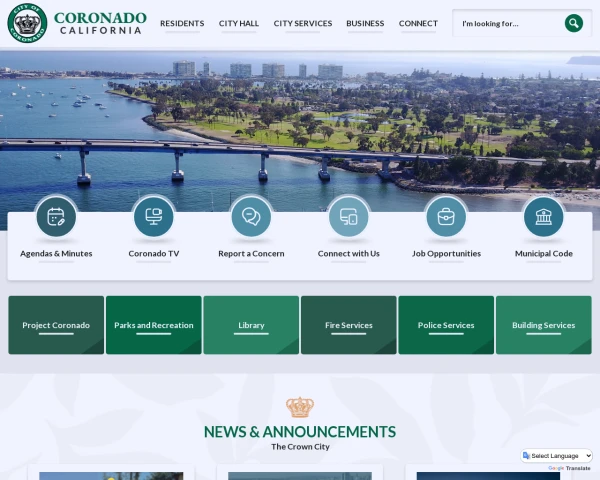Click the City of Coronado seal logo
Screen dimensions: 600x480
(27, 23)
